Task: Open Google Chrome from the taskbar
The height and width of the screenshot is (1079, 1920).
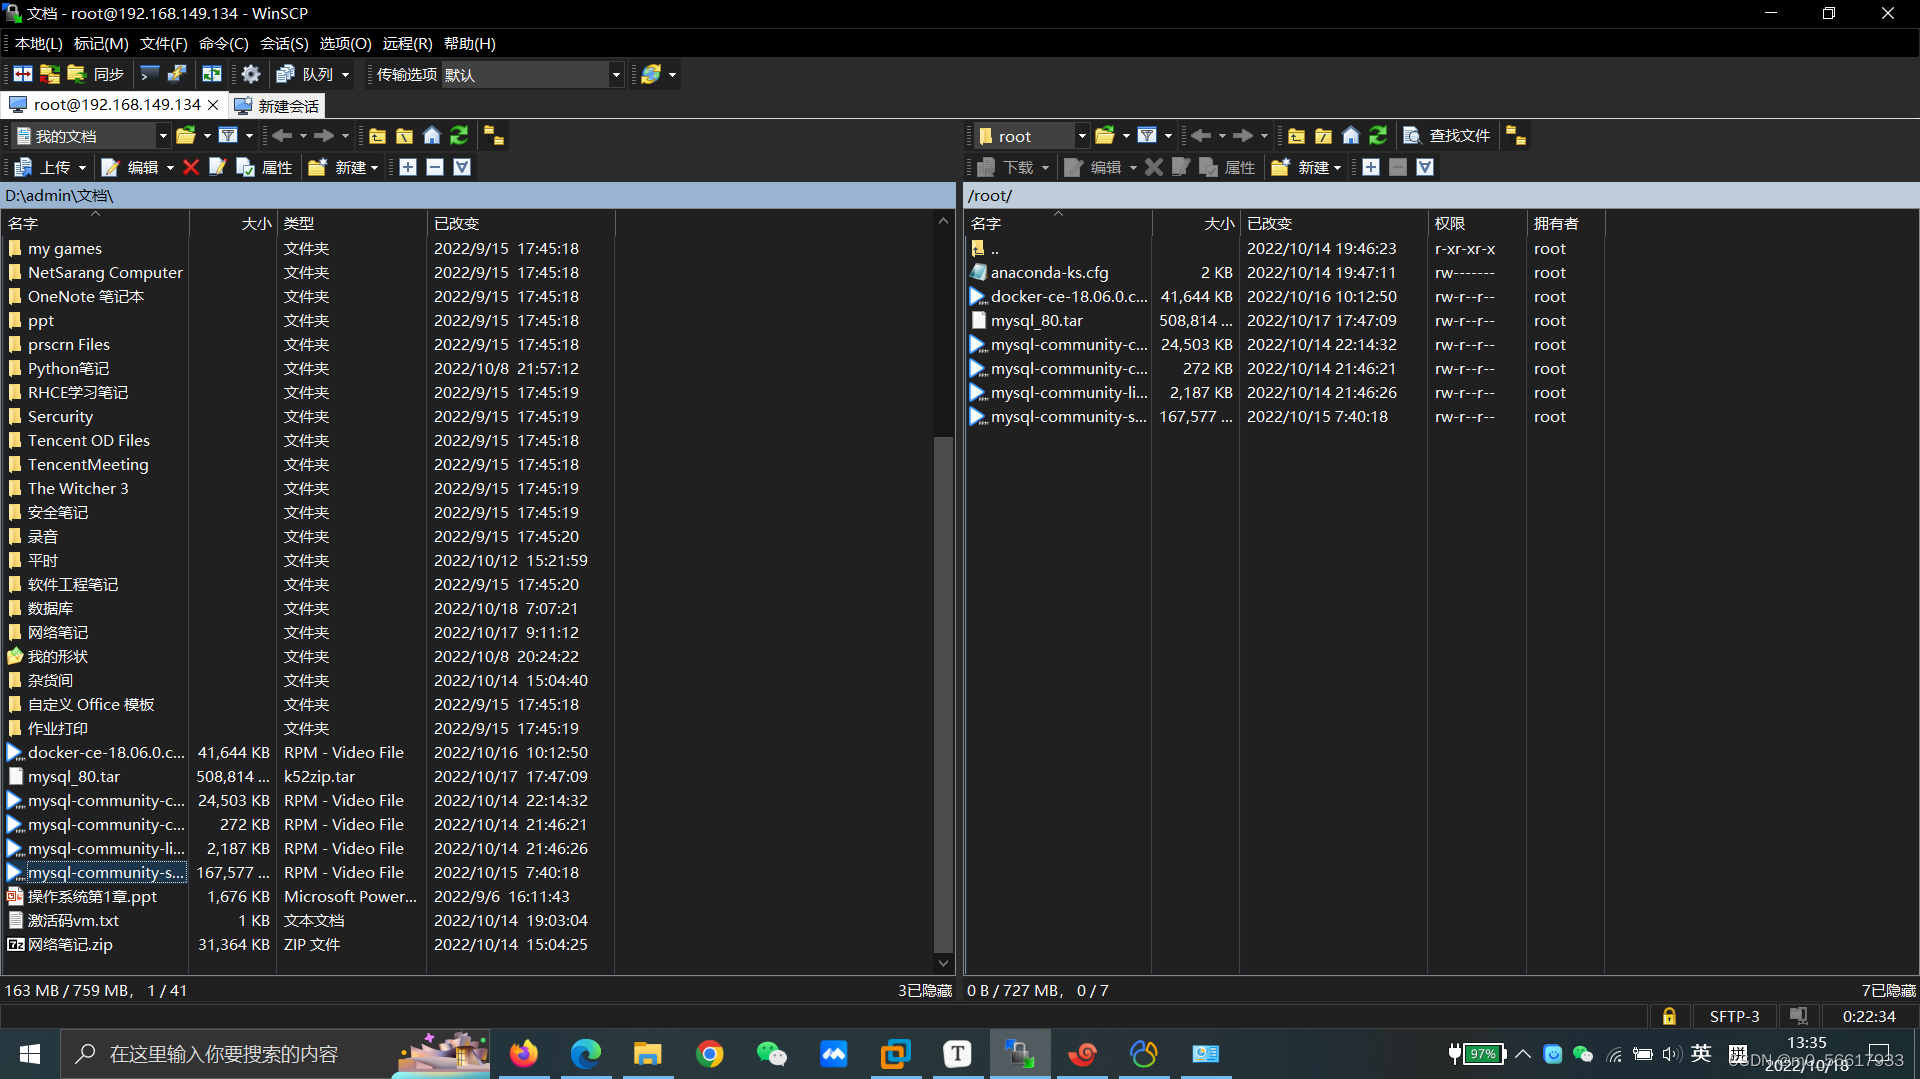Action: click(x=710, y=1054)
